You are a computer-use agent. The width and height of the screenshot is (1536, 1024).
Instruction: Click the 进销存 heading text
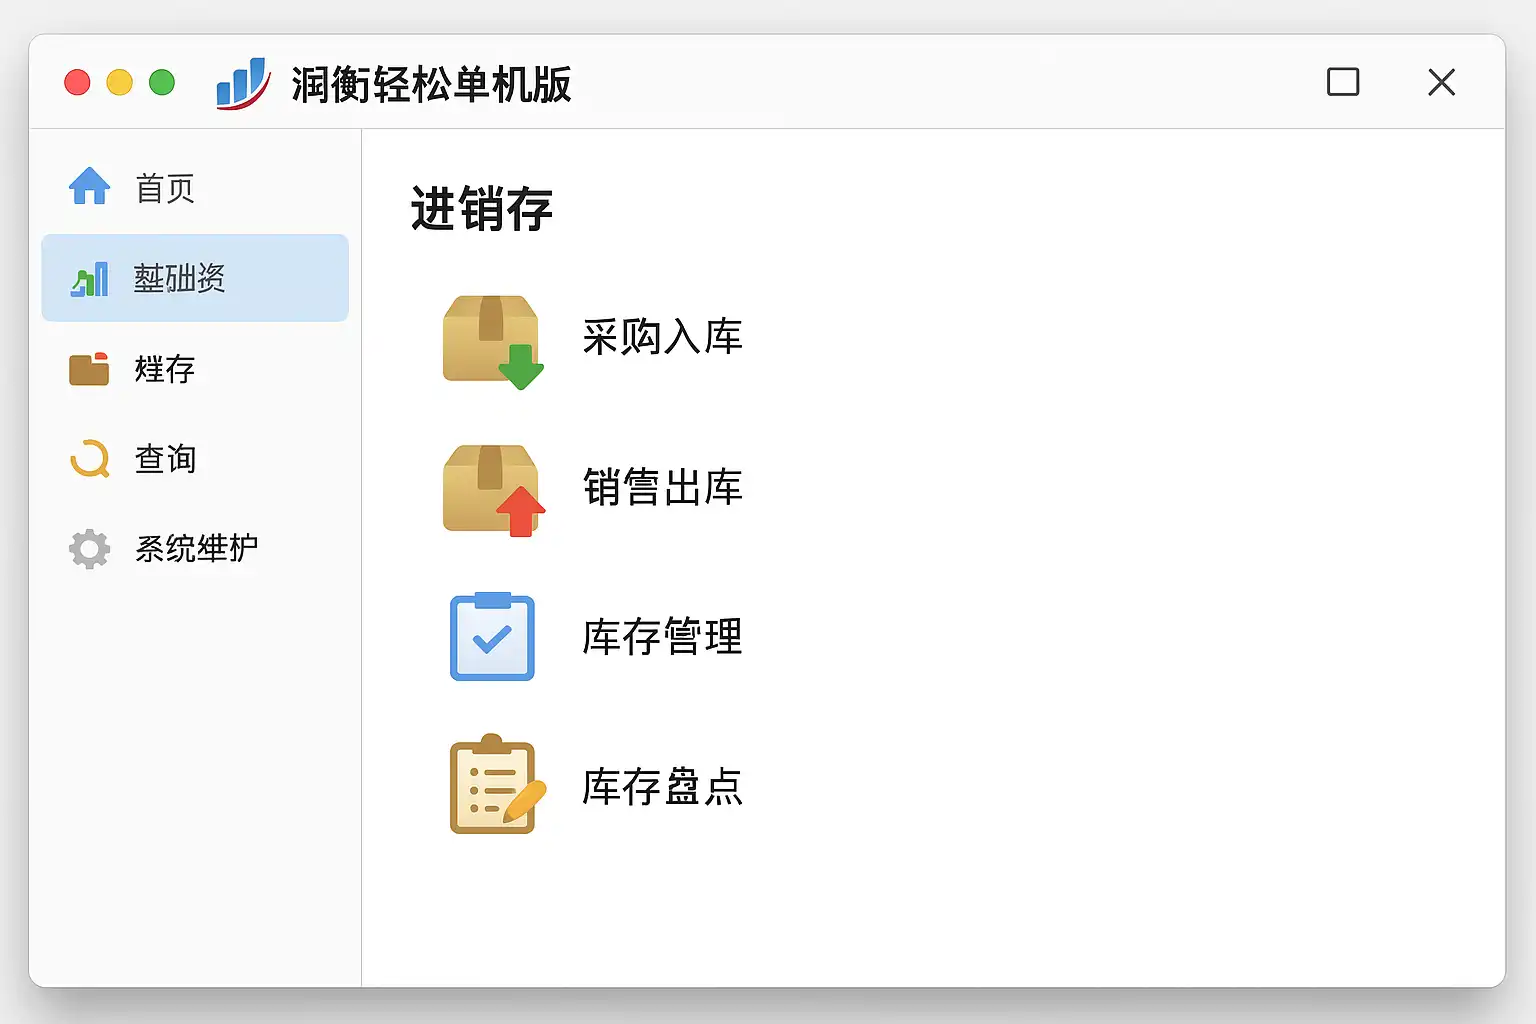(481, 209)
